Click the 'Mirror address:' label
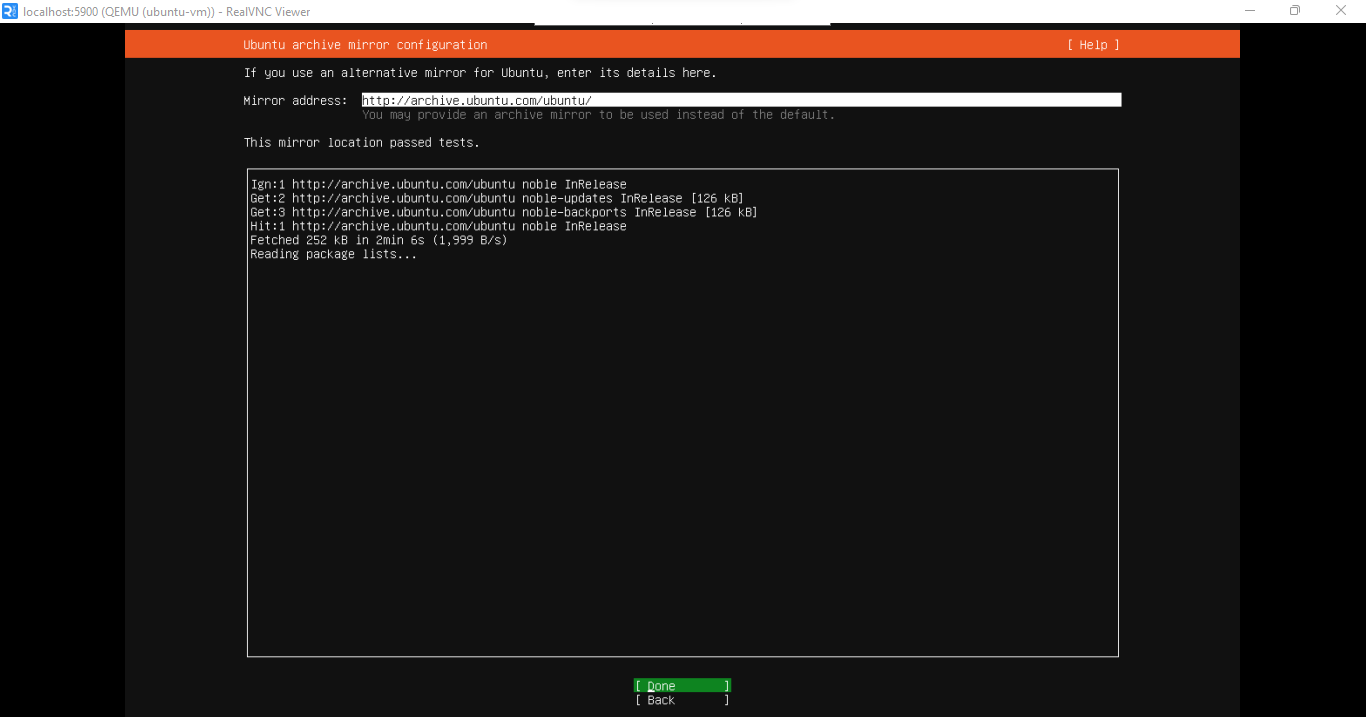1366x717 pixels. click(295, 101)
